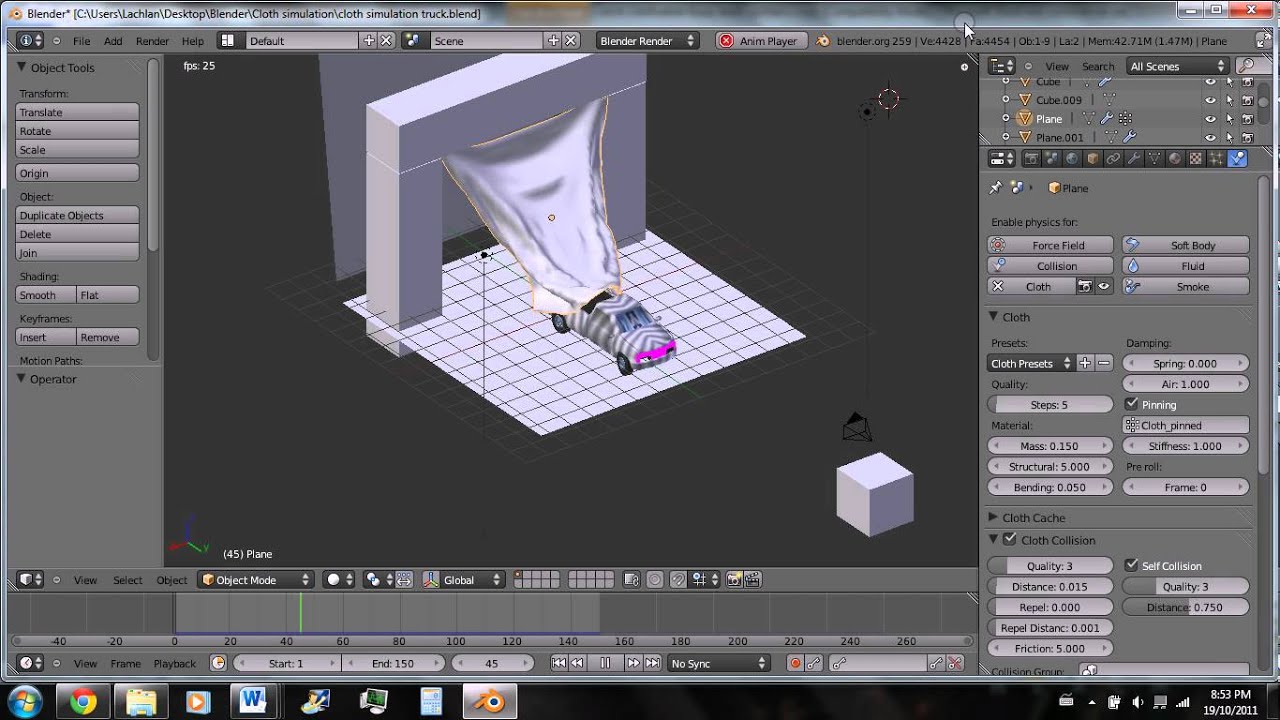Open the World properties tab icon
The height and width of the screenshot is (720, 1280).
[1072, 158]
